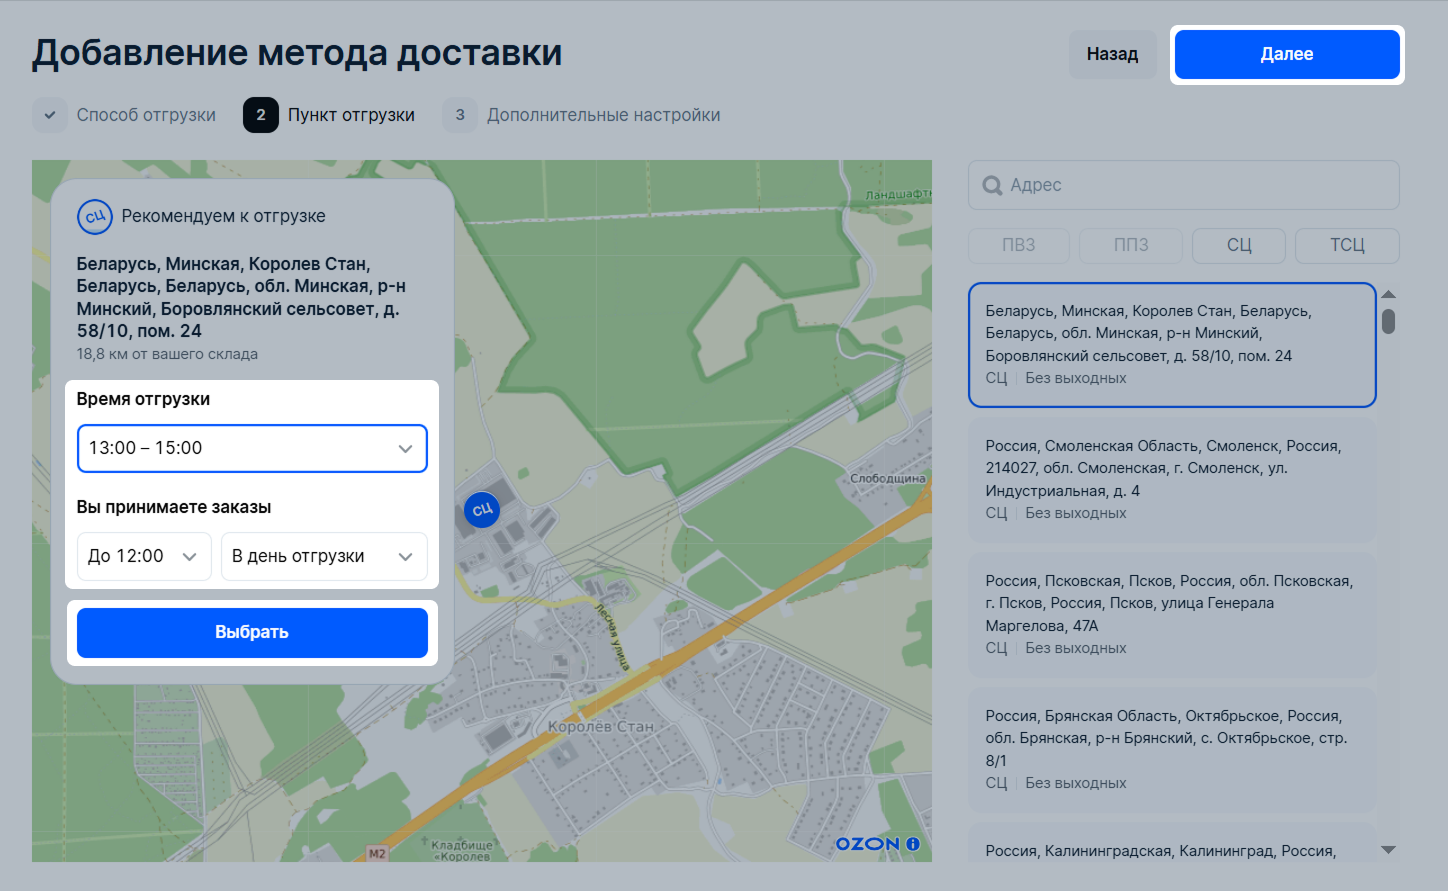
Task: Select the Смоленск pickup point in list
Action: (1172, 479)
